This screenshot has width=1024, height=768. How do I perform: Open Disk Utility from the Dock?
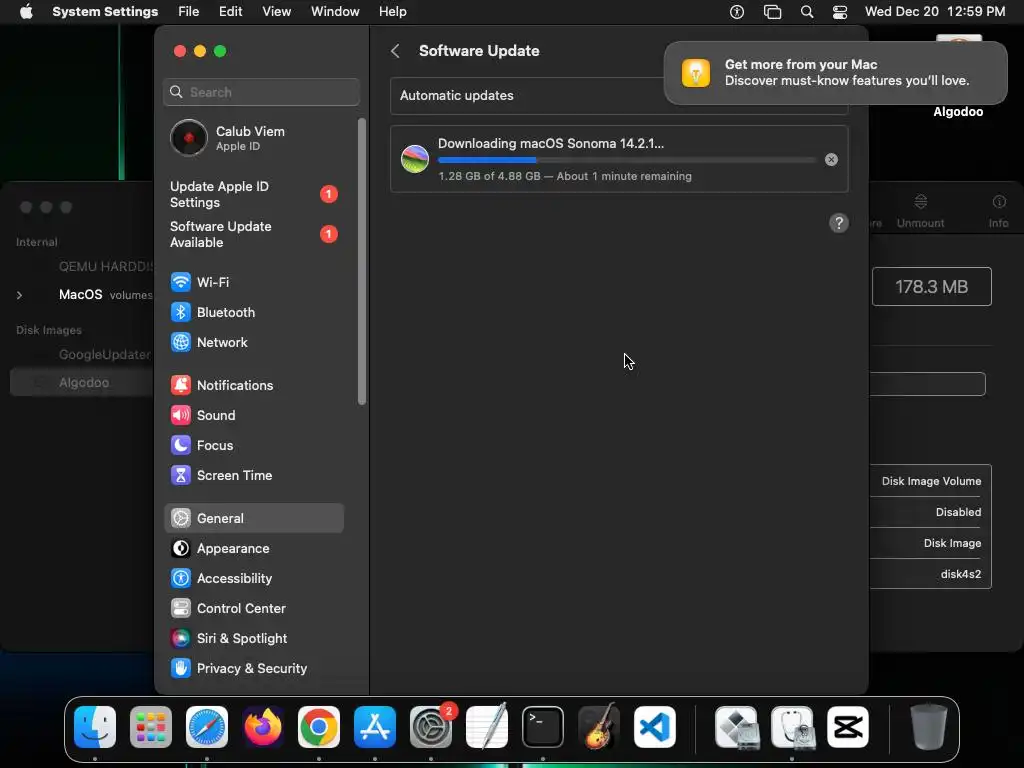click(792, 727)
